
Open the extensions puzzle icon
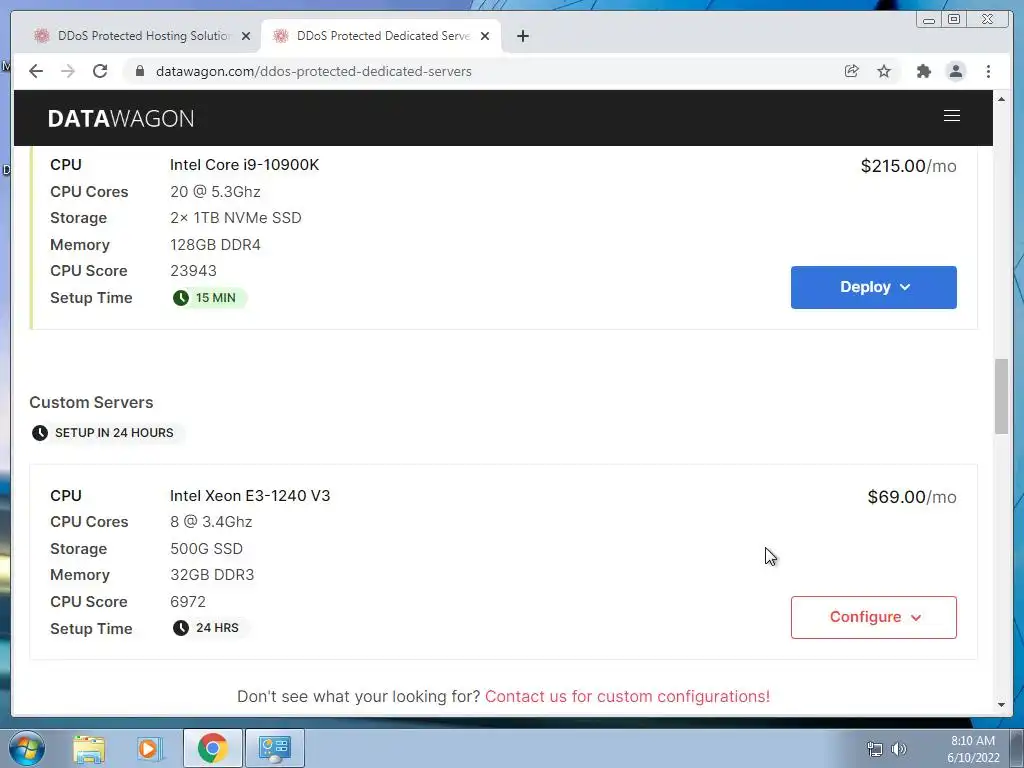(923, 71)
